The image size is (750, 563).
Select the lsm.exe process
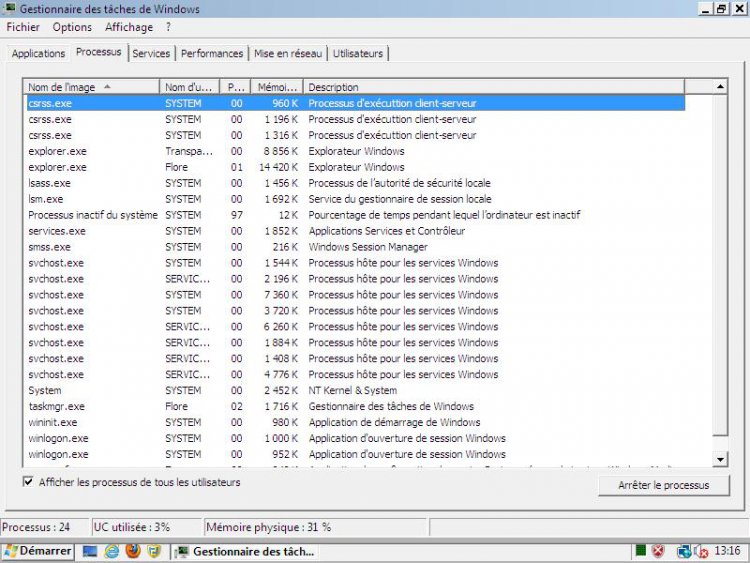(356, 199)
